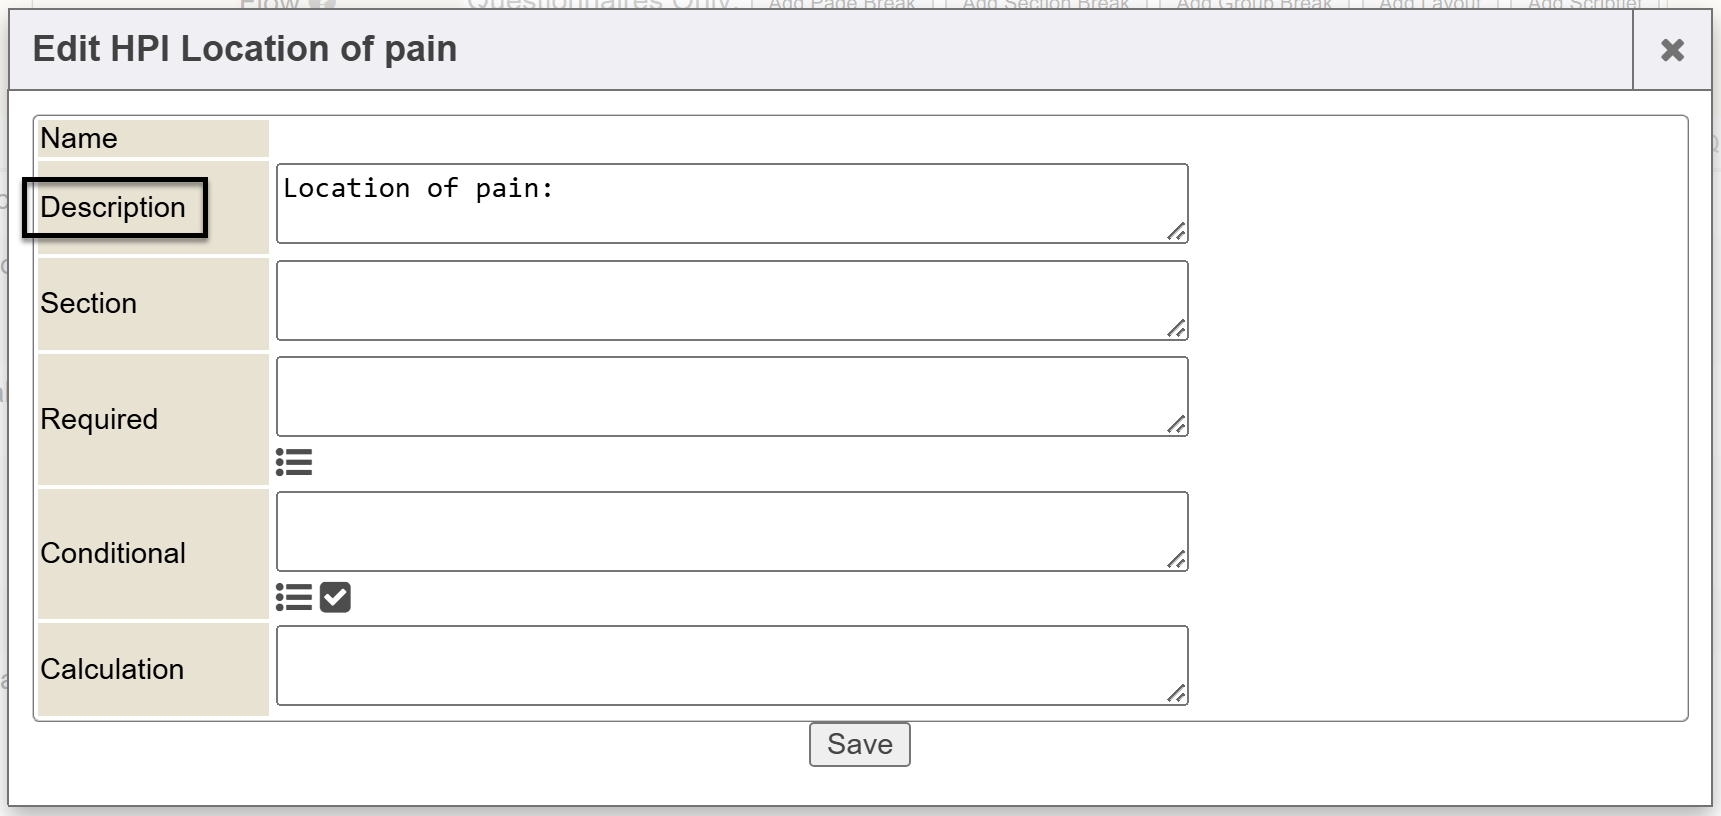Viewport: 1721px width, 816px height.
Task: Click inside the Required text area
Action: click(x=731, y=396)
